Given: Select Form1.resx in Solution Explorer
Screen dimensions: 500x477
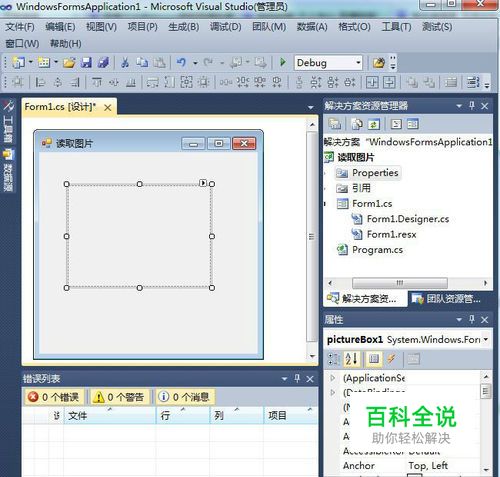Looking at the screenshot, I should (391, 235).
